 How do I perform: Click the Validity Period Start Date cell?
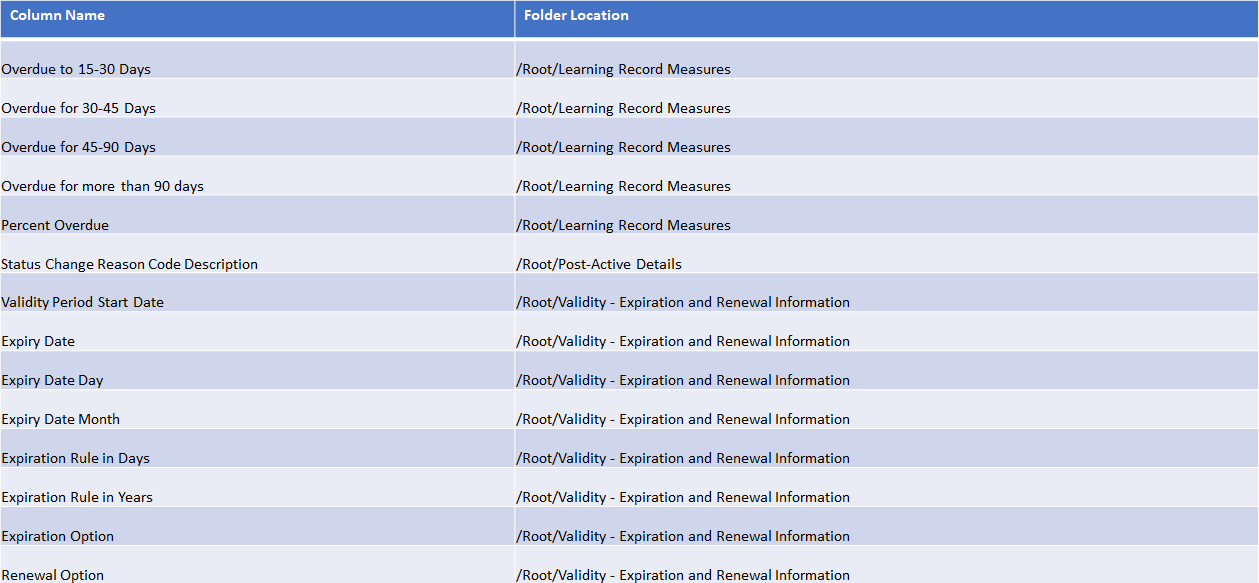tap(83, 302)
